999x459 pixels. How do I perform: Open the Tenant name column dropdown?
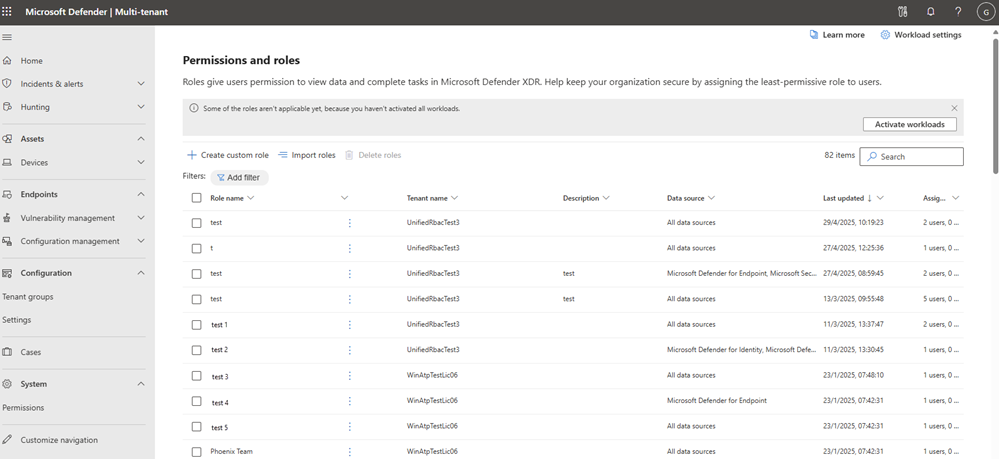pos(454,198)
